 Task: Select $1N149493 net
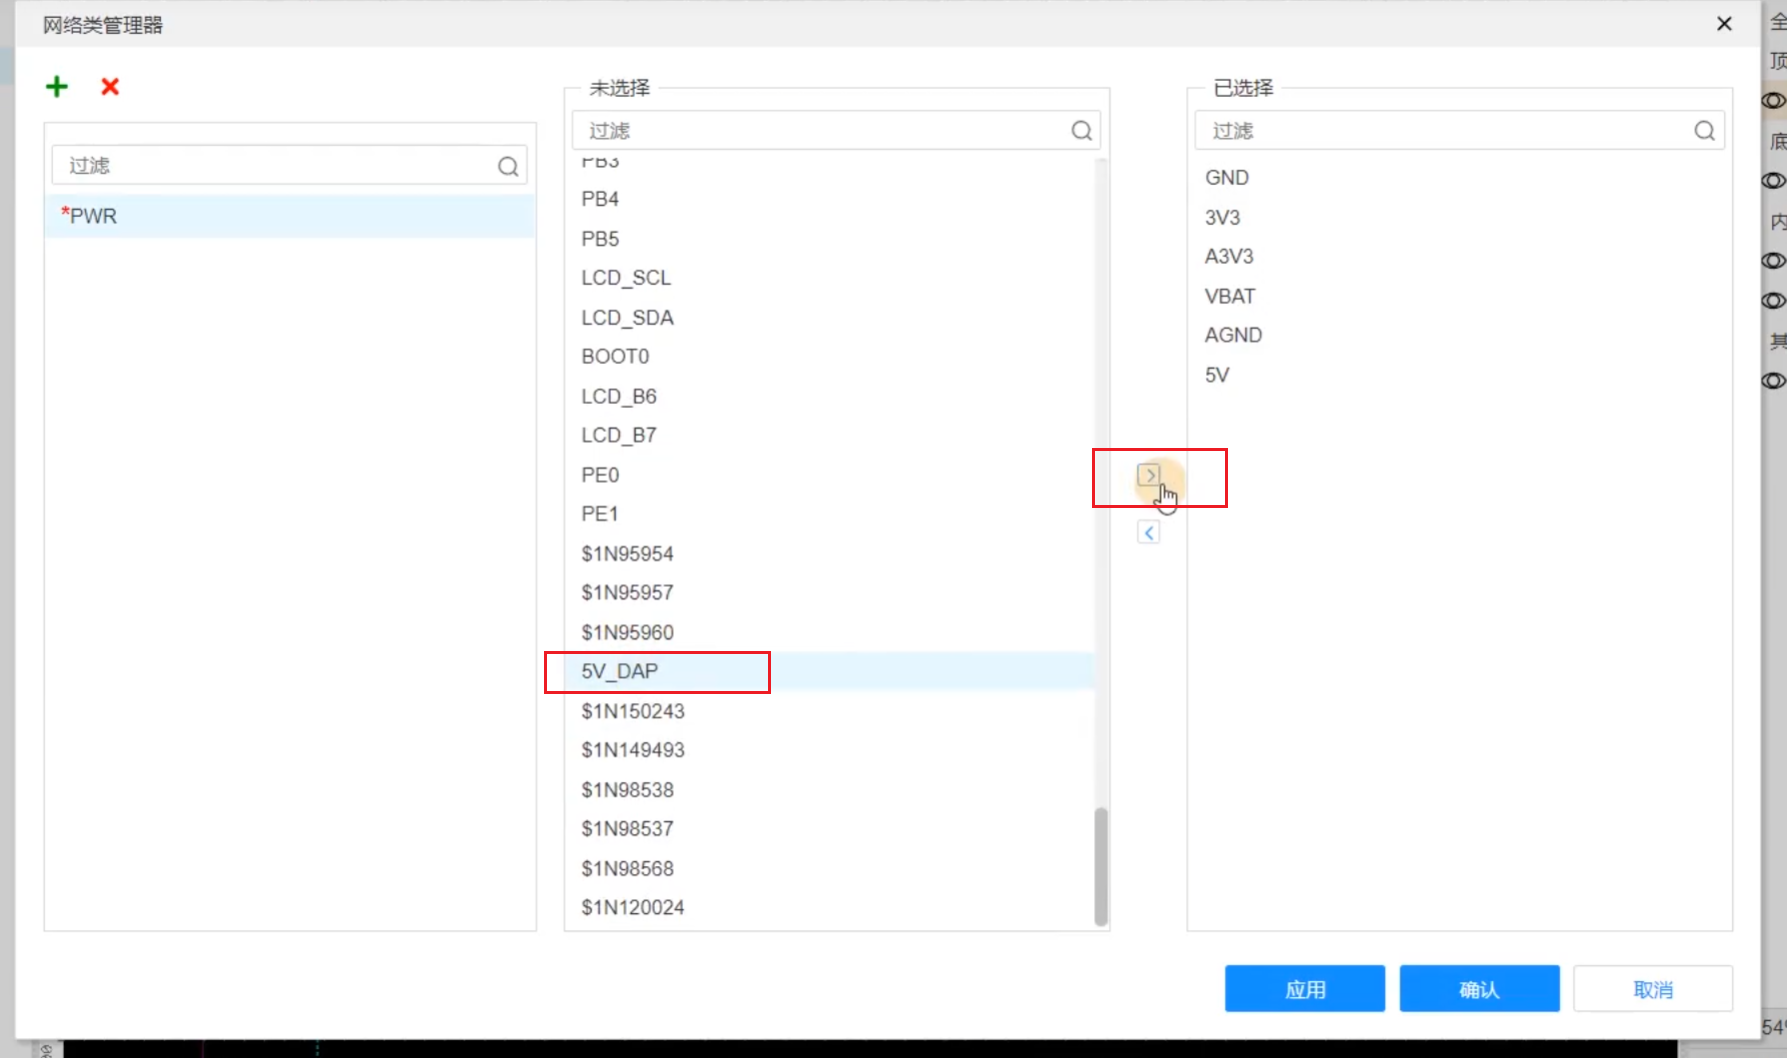click(830, 750)
